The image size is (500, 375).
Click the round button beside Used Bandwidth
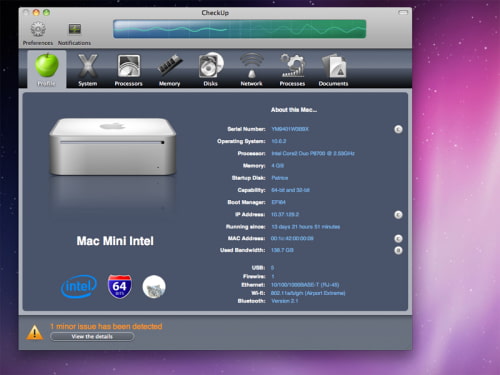(398, 250)
